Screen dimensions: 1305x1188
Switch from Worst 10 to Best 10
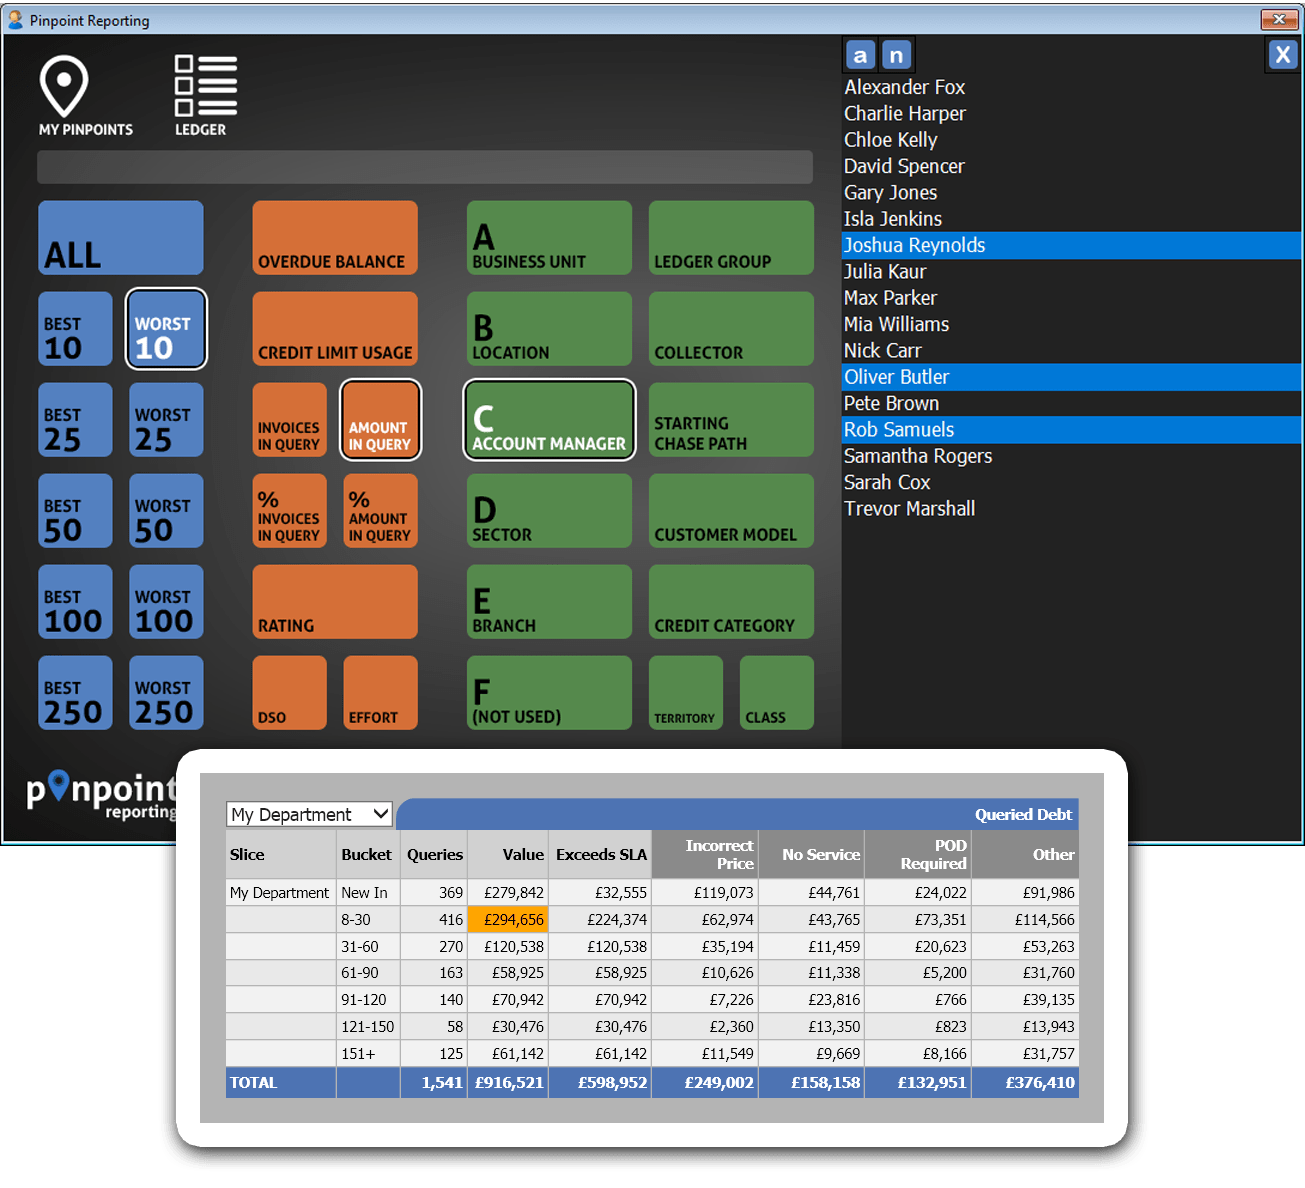74,329
